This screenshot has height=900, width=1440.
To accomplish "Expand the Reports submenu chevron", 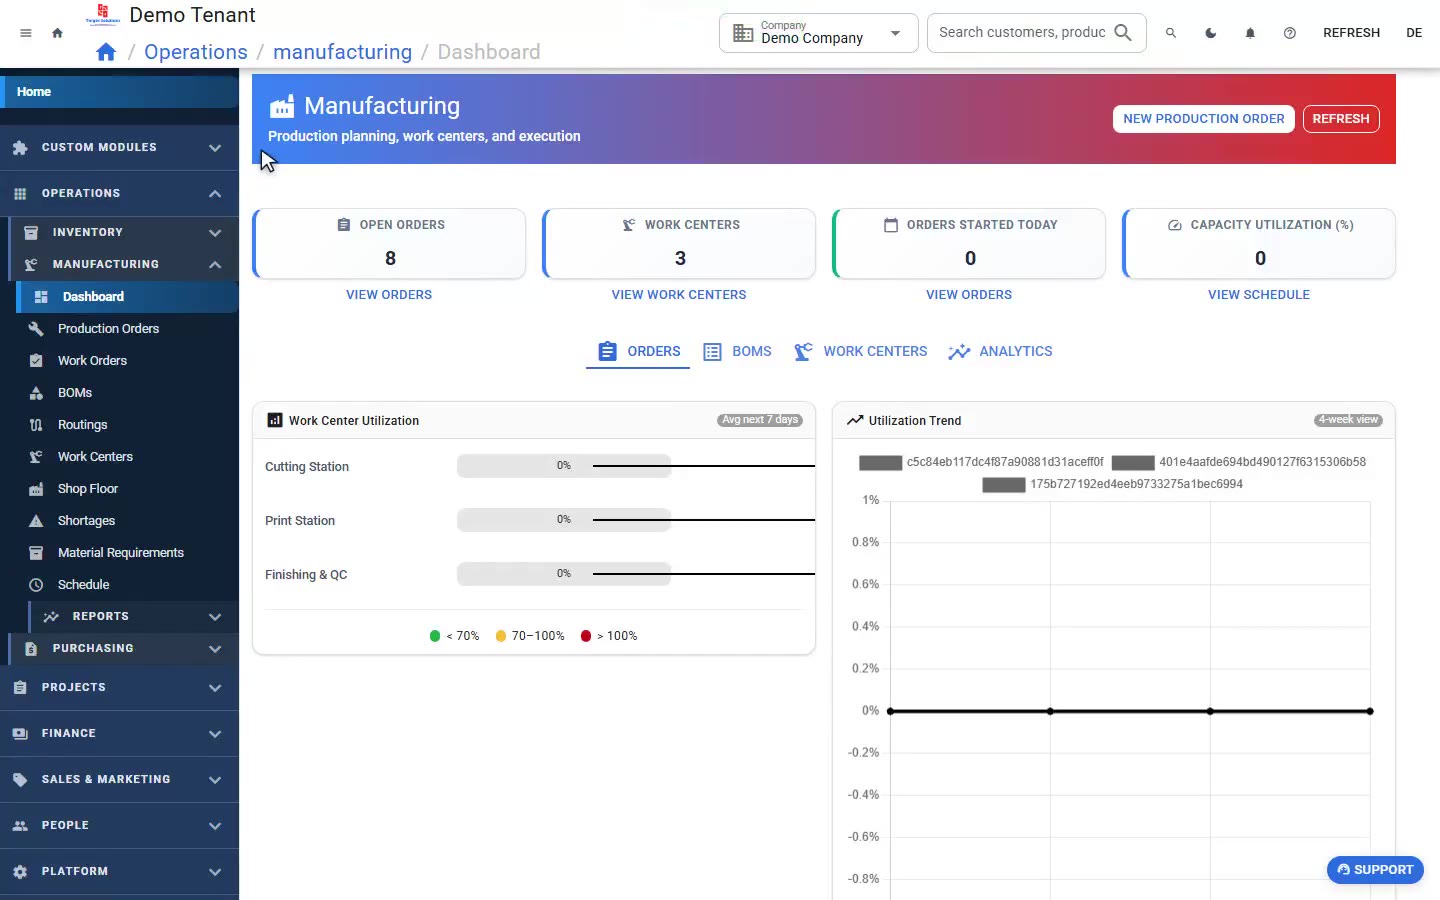I will 215,616.
